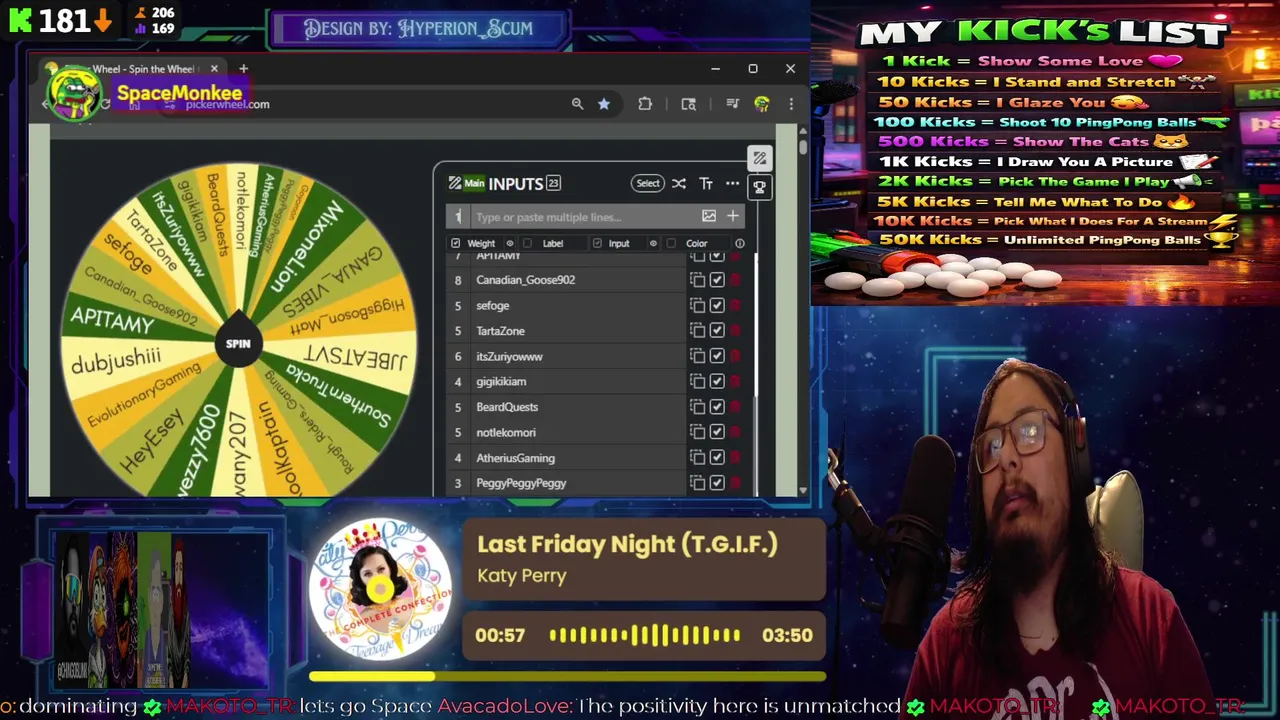Image resolution: width=1280 pixels, height=720 pixels.
Task: Bookmark page with the star icon
Action: 604,104
